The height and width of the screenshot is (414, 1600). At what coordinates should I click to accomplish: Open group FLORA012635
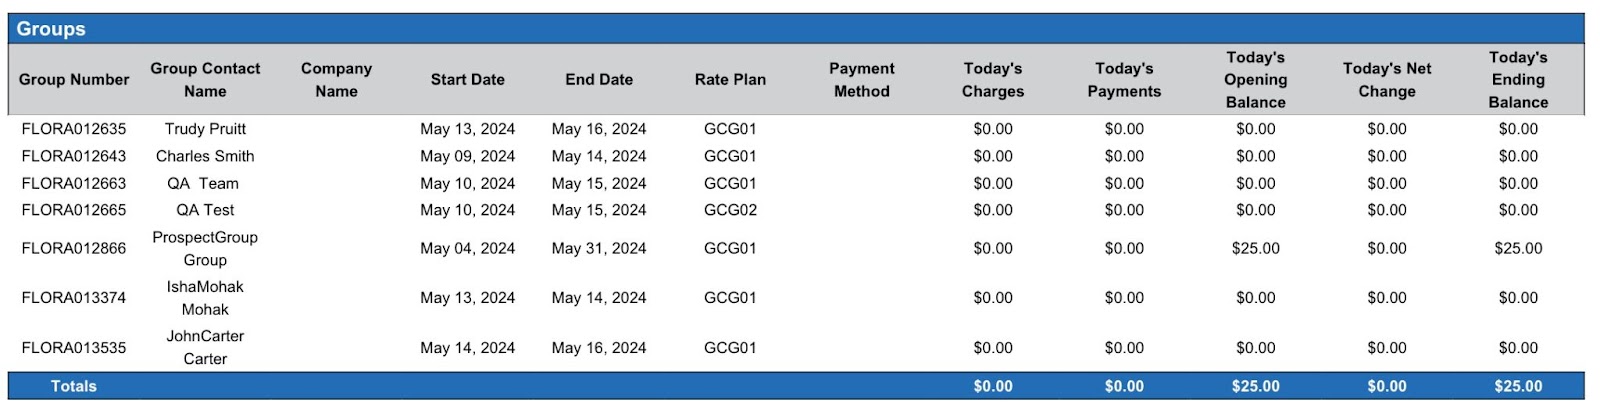pyautogui.click(x=74, y=129)
